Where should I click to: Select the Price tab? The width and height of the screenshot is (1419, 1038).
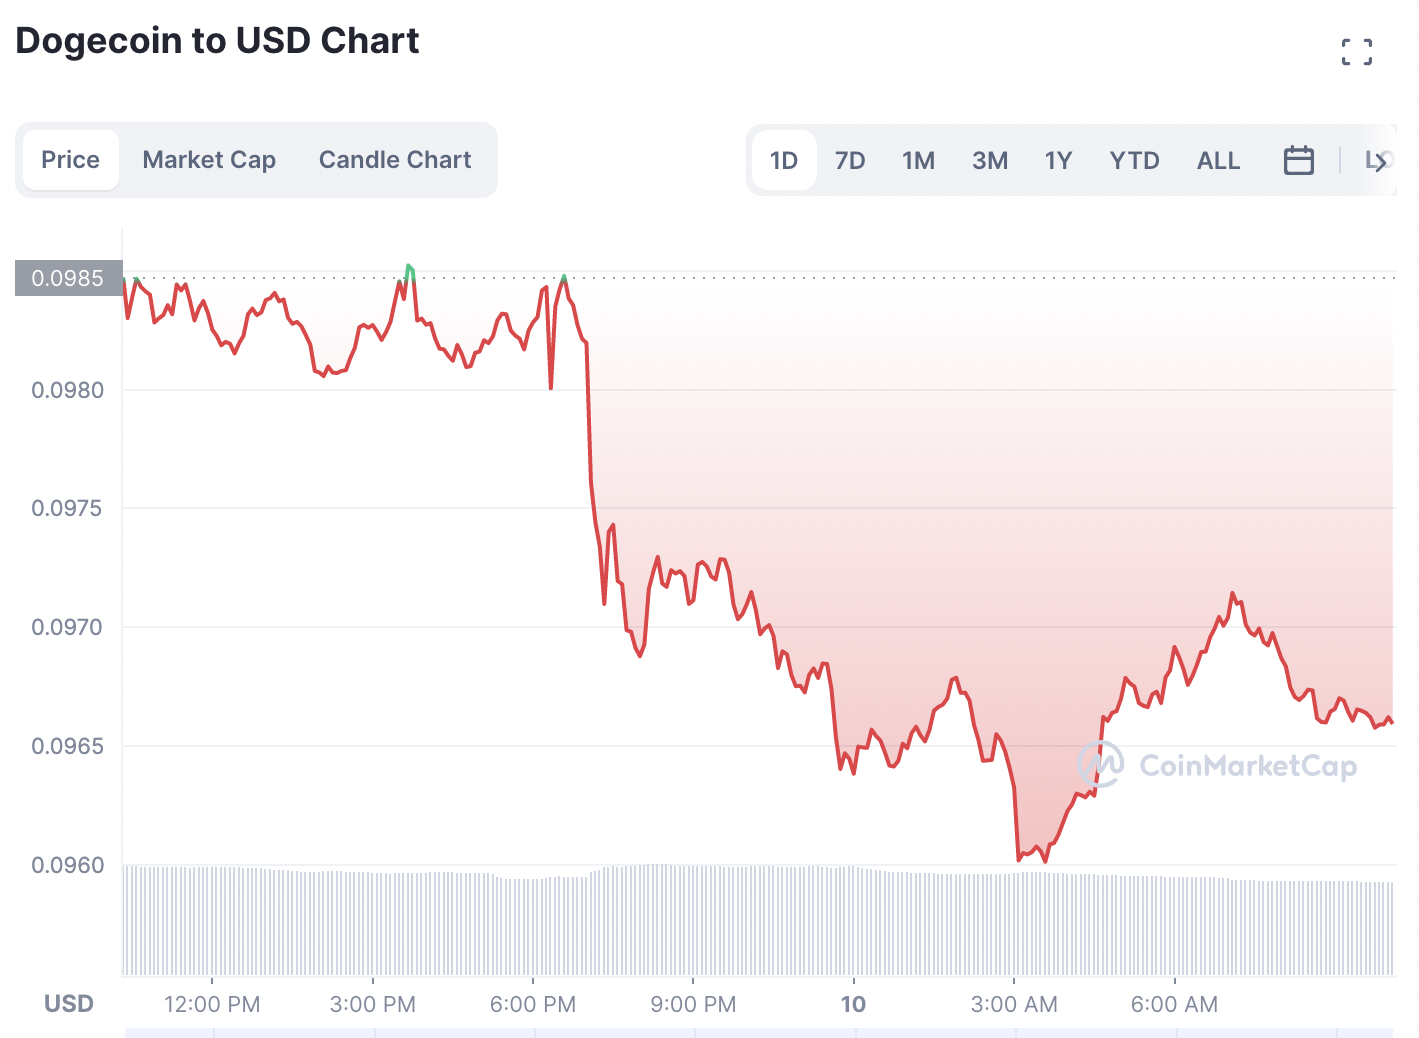pos(70,159)
